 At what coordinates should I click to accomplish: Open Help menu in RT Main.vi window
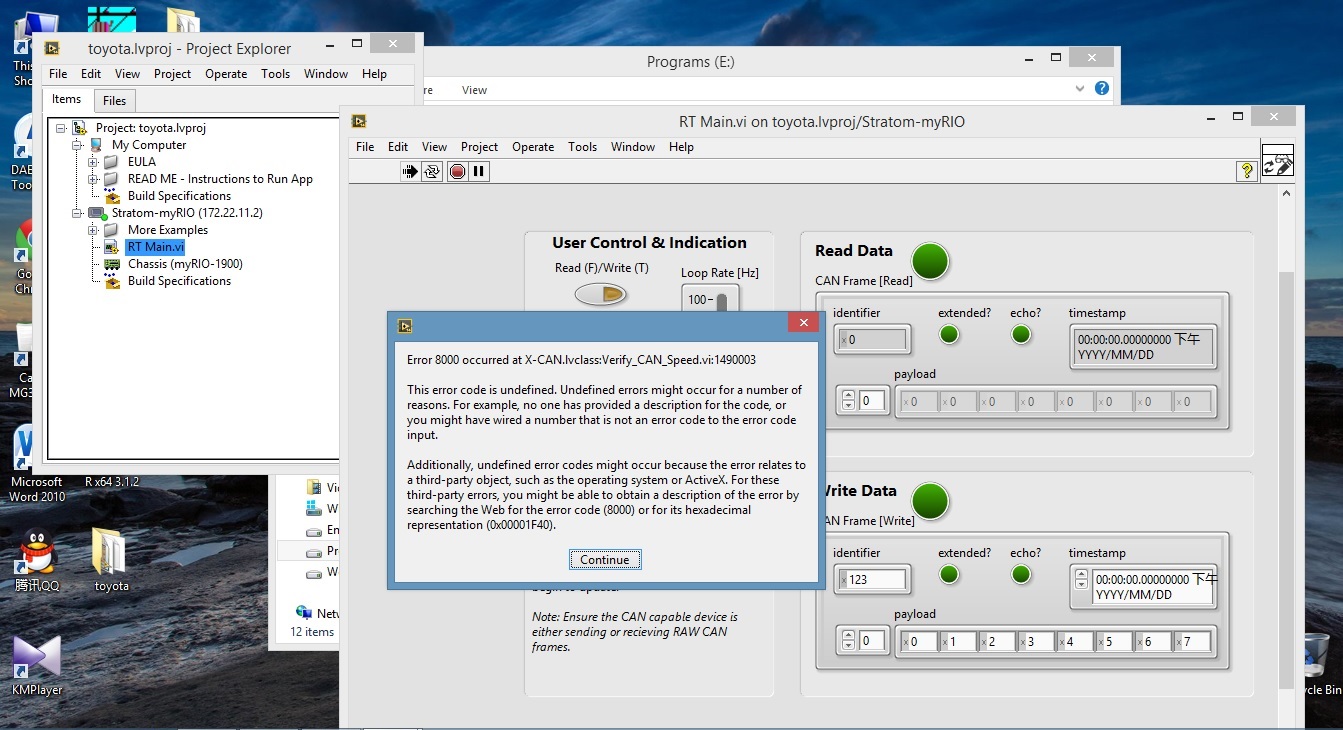click(x=681, y=147)
